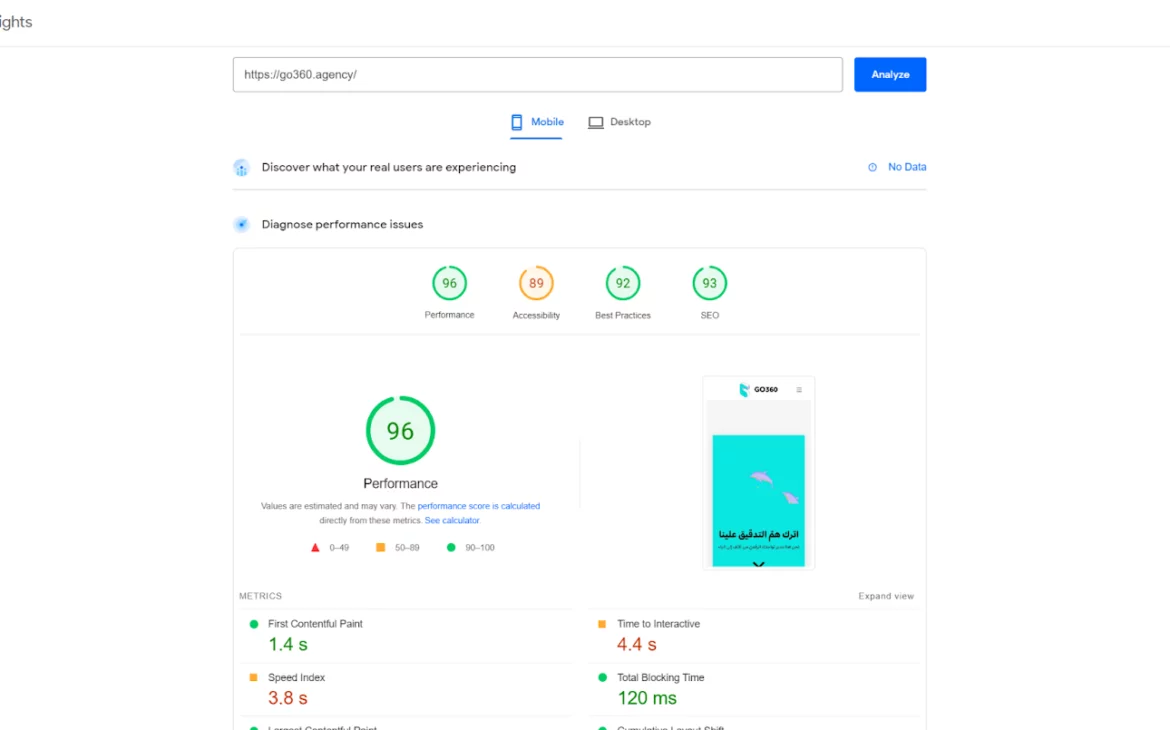Click the mobile phone icon

(516, 122)
